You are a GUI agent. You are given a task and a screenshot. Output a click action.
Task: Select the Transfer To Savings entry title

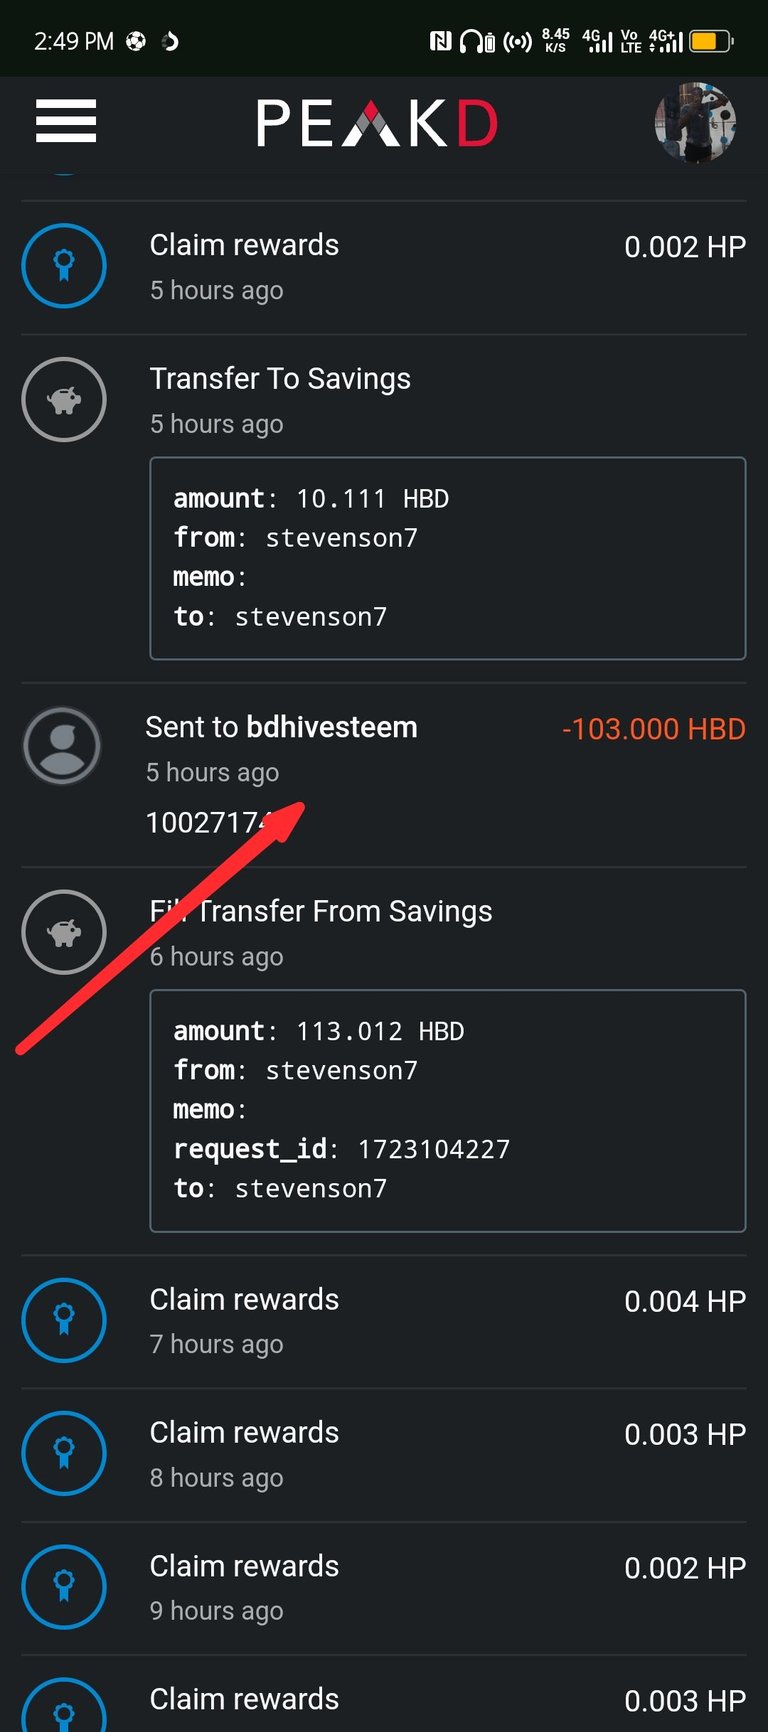(280, 379)
